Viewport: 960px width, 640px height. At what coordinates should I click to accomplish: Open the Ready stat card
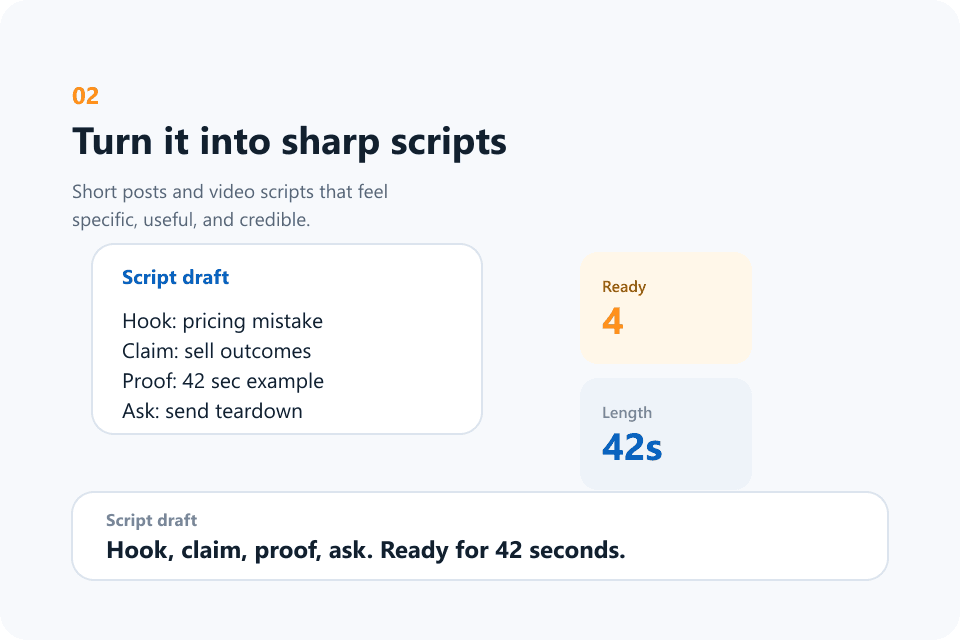tap(666, 308)
